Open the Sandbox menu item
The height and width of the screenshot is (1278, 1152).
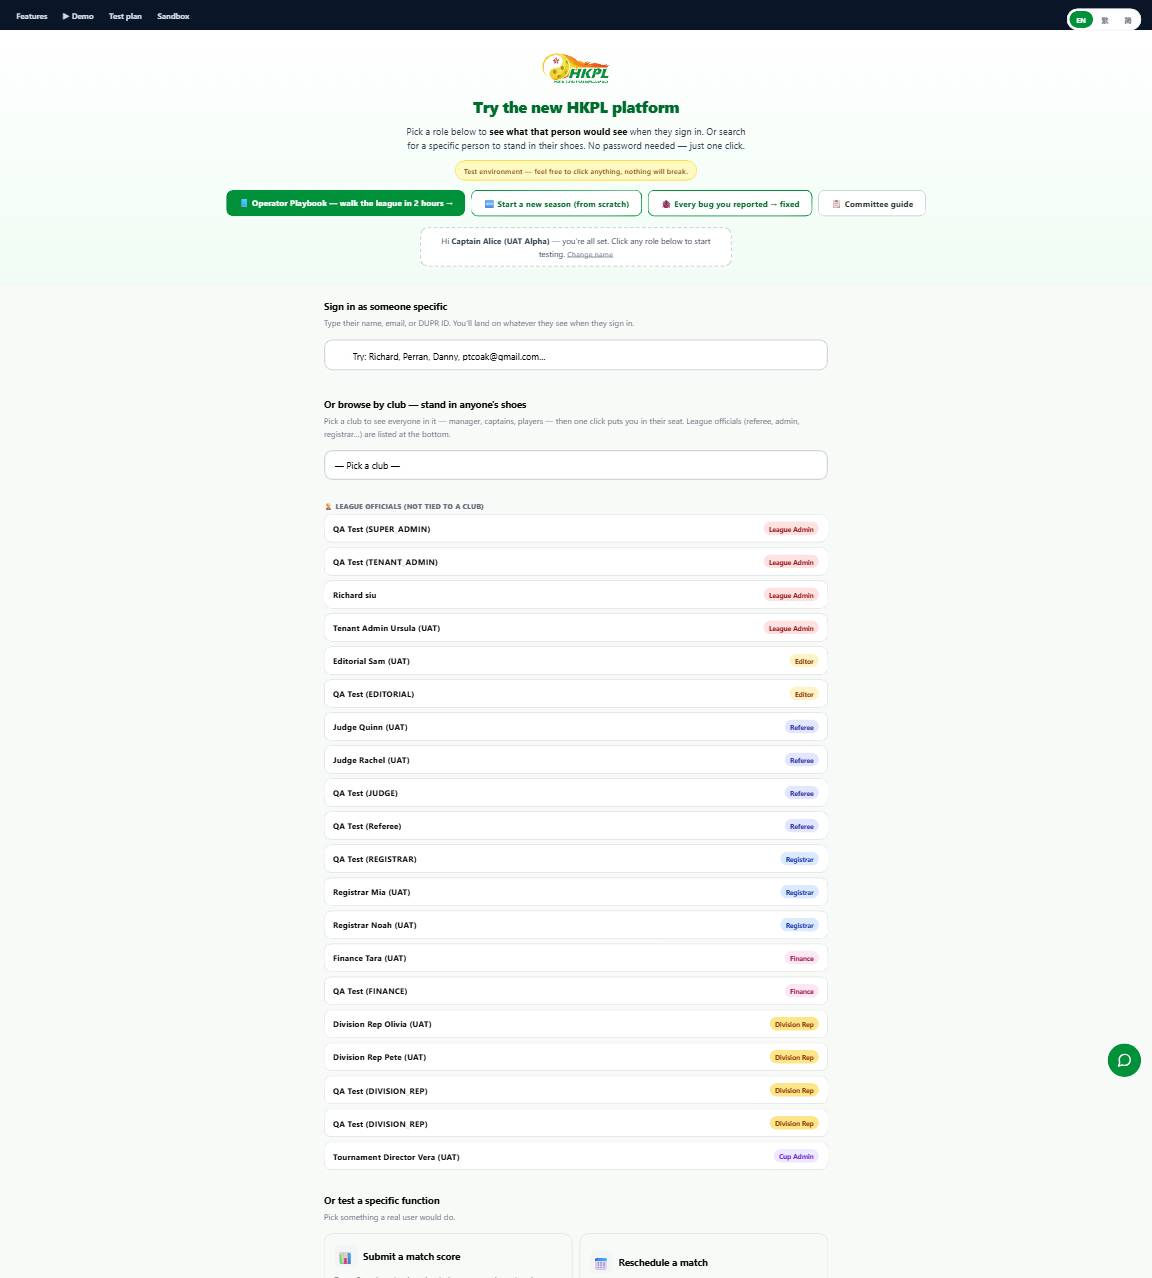click(173, 16)
